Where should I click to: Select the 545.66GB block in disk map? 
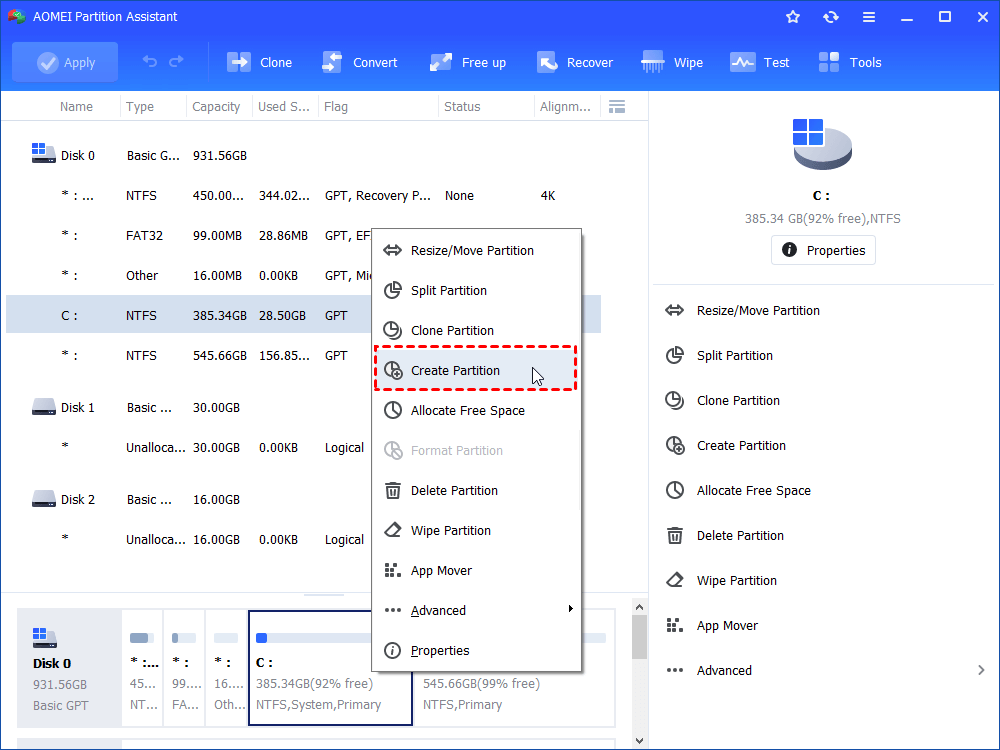(514, 698)
